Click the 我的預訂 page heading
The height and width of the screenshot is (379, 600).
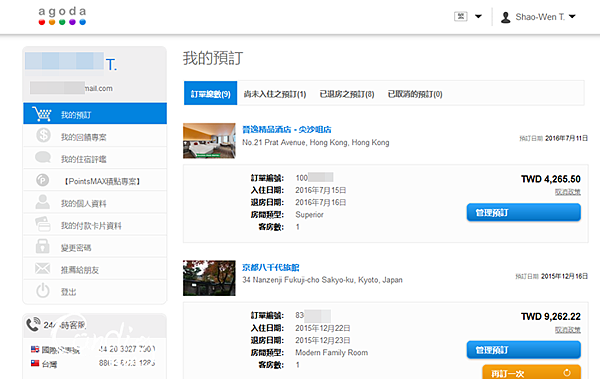click(x=213, y=58)
